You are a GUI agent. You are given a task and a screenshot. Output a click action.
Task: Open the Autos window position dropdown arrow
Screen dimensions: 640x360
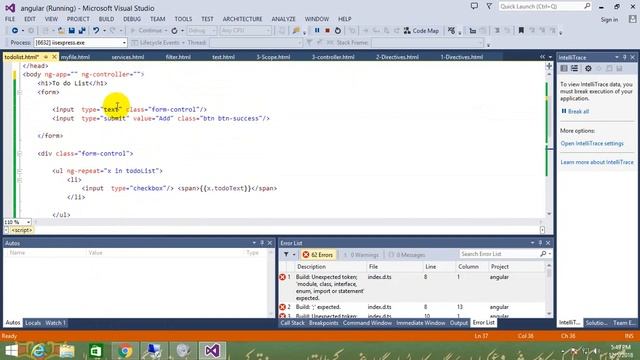point(254,243)
